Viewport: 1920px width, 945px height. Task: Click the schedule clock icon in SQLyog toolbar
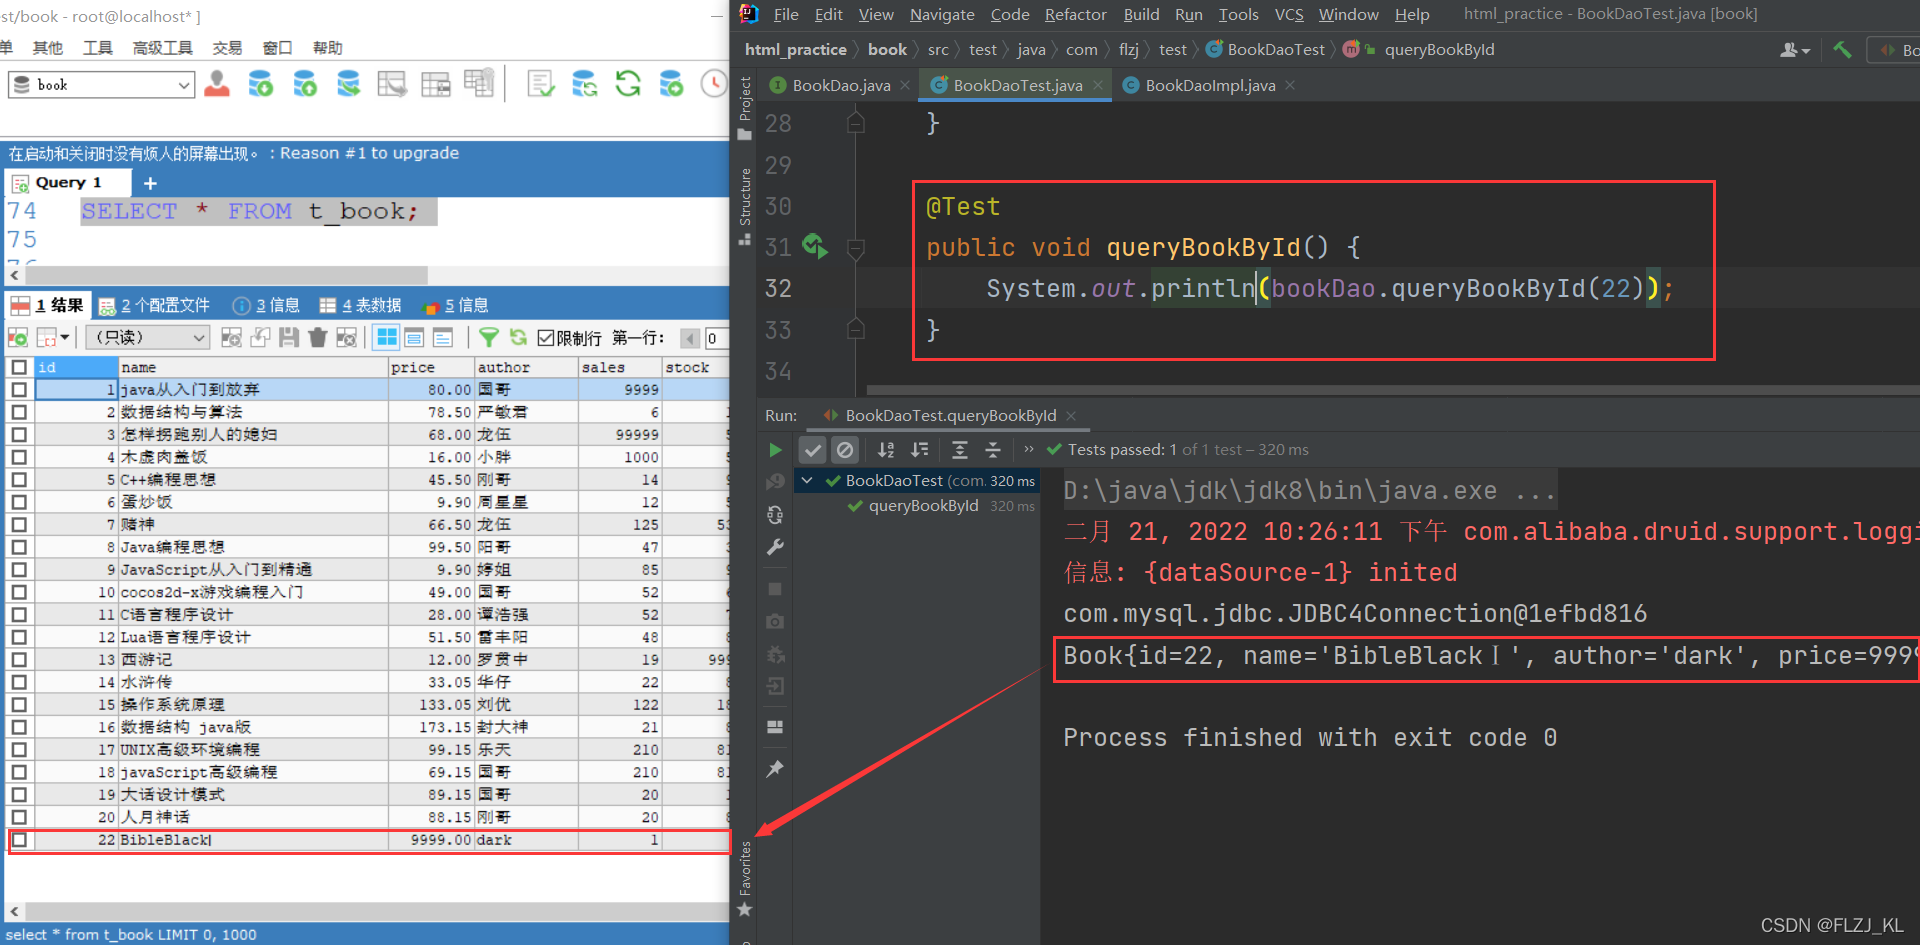click(714, 84)
